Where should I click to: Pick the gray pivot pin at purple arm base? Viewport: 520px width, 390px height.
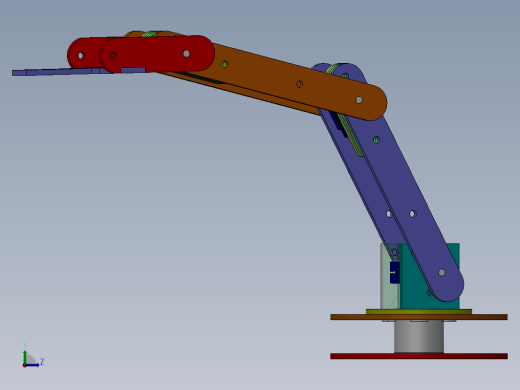(x=442, y=272)
